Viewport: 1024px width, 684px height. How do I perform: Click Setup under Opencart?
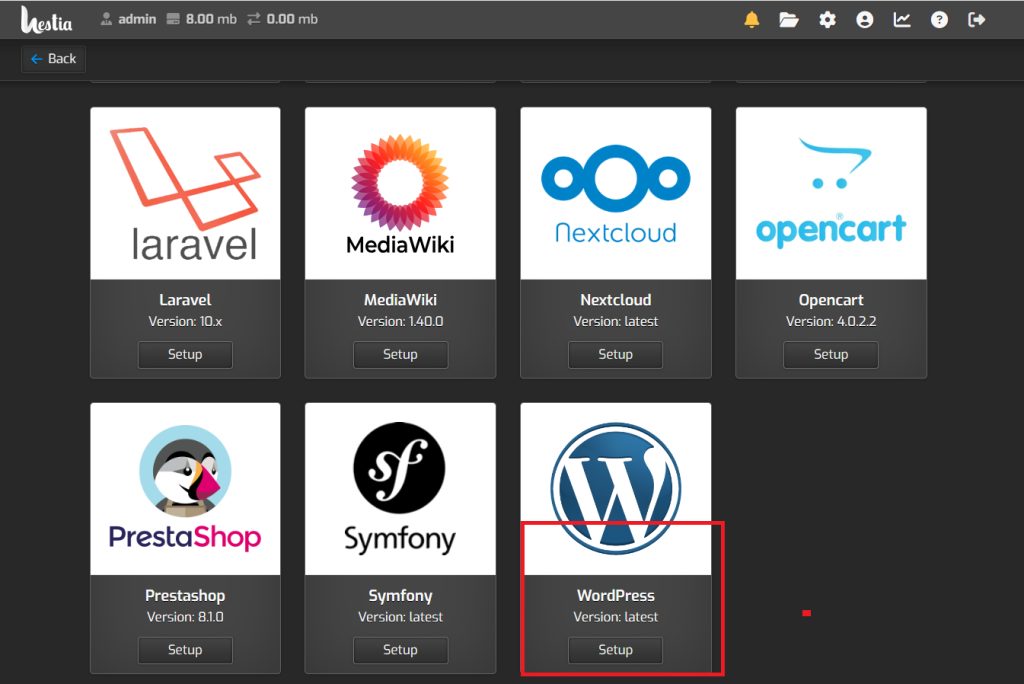click(831, 355)
